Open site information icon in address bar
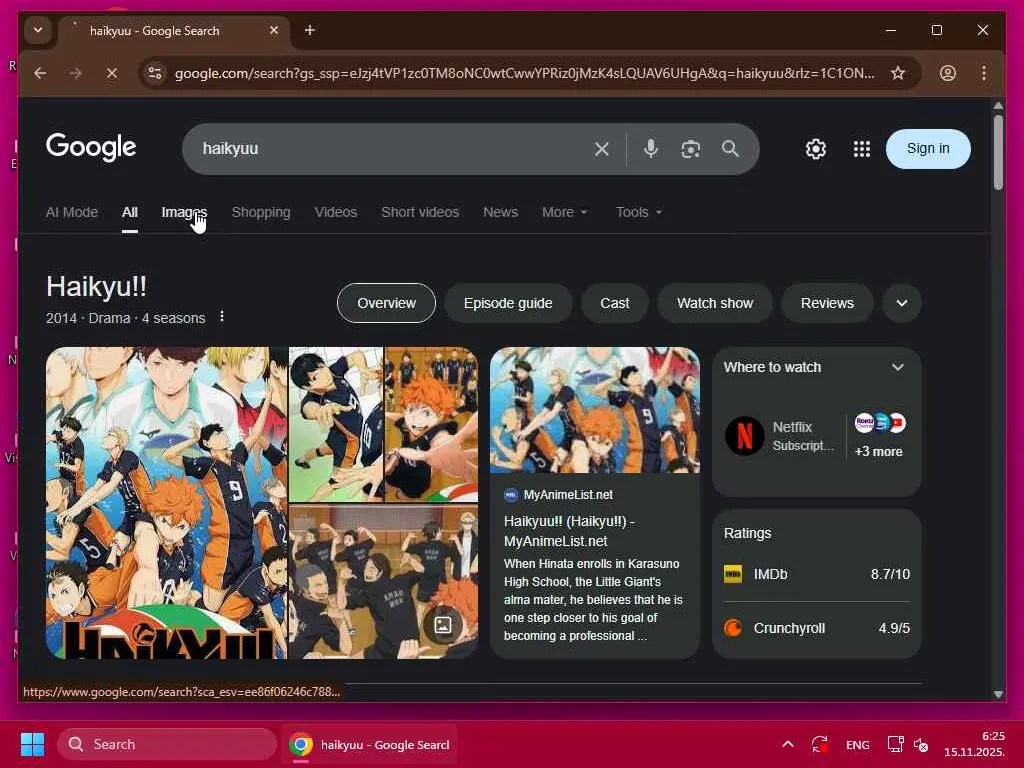This screenshot has width=1024, height=768. coord(155,73)
